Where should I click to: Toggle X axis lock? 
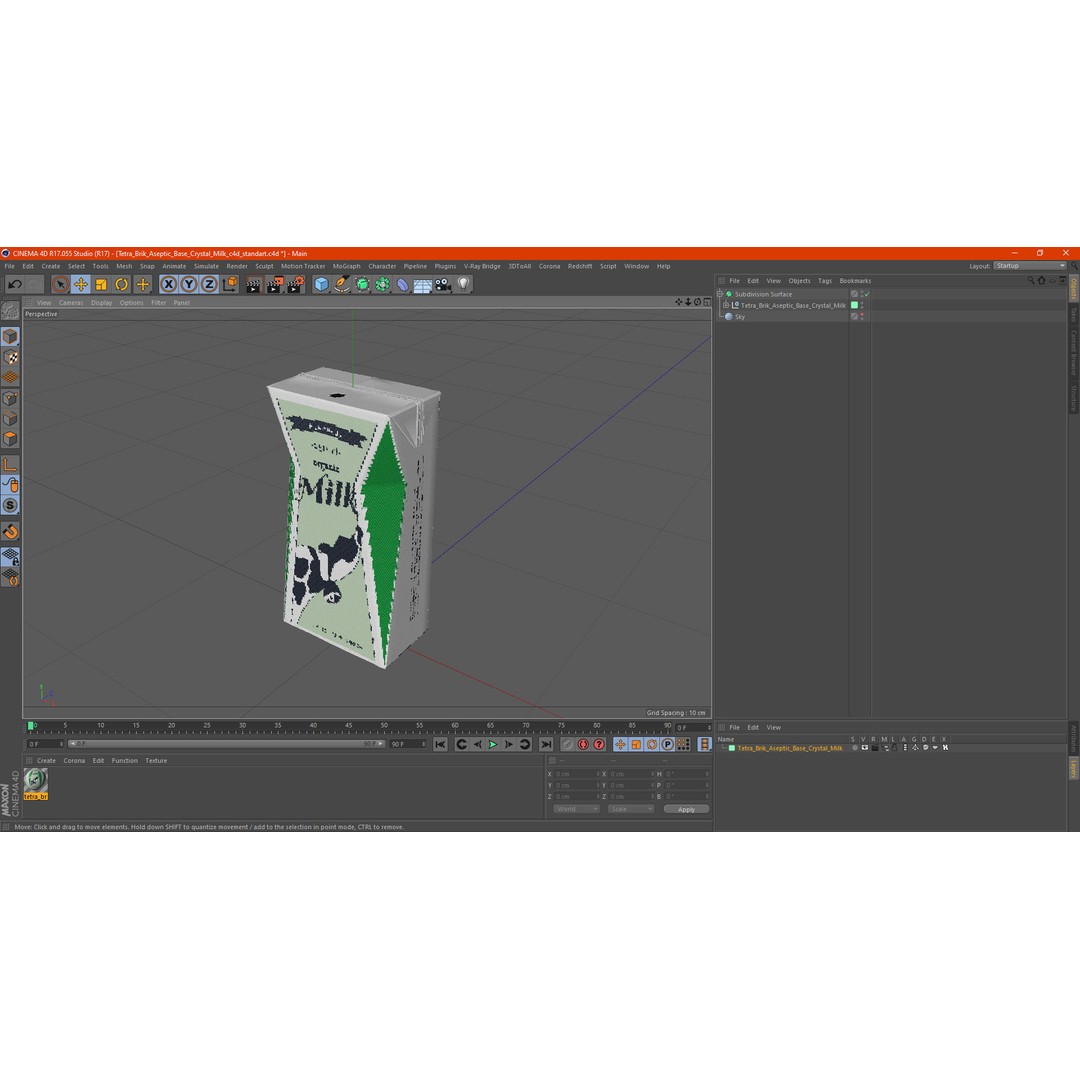coord(169,284)
